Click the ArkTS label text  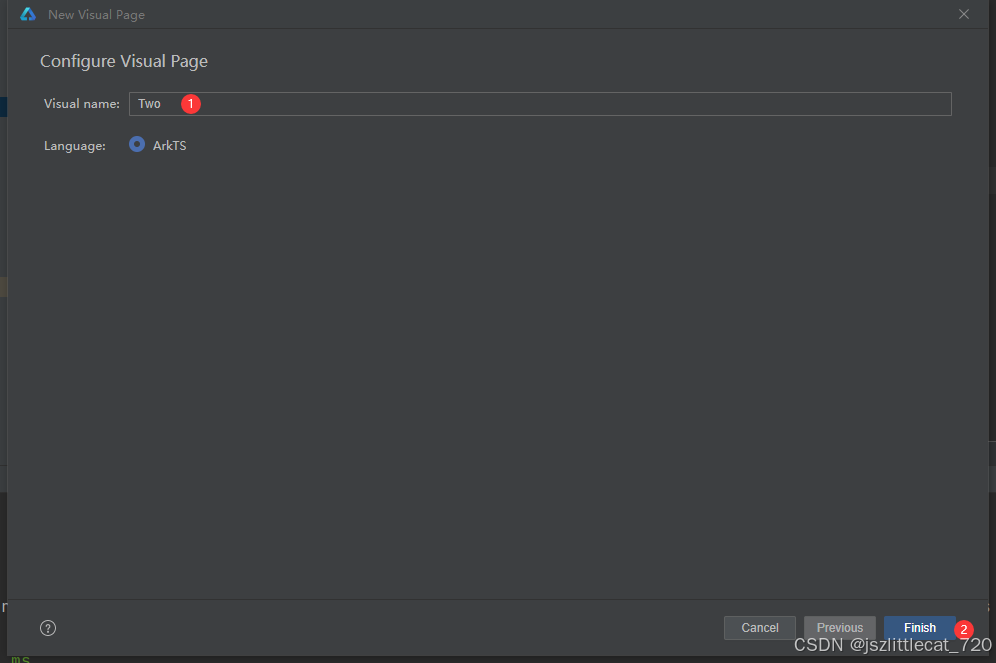click(169, 146)
